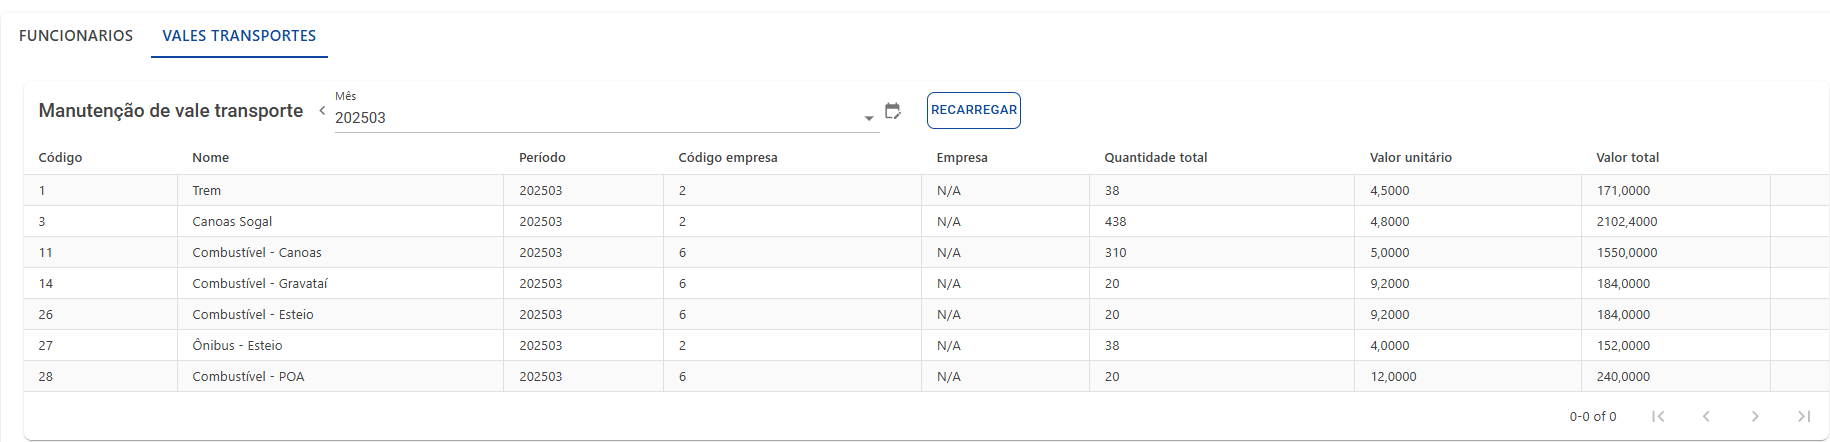Select the Canoas Sogal row
This screenshot has height=442, width=1830.
926,221
